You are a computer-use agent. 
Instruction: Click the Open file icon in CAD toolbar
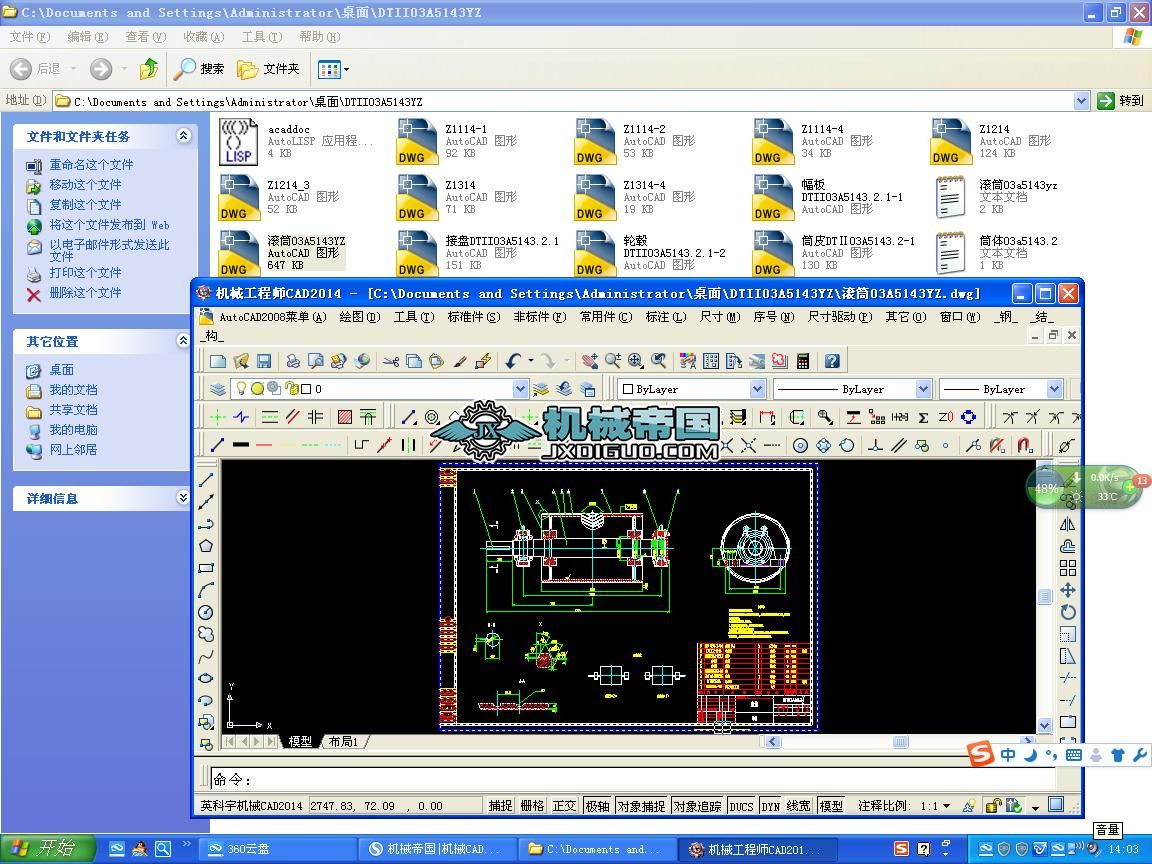241,361
